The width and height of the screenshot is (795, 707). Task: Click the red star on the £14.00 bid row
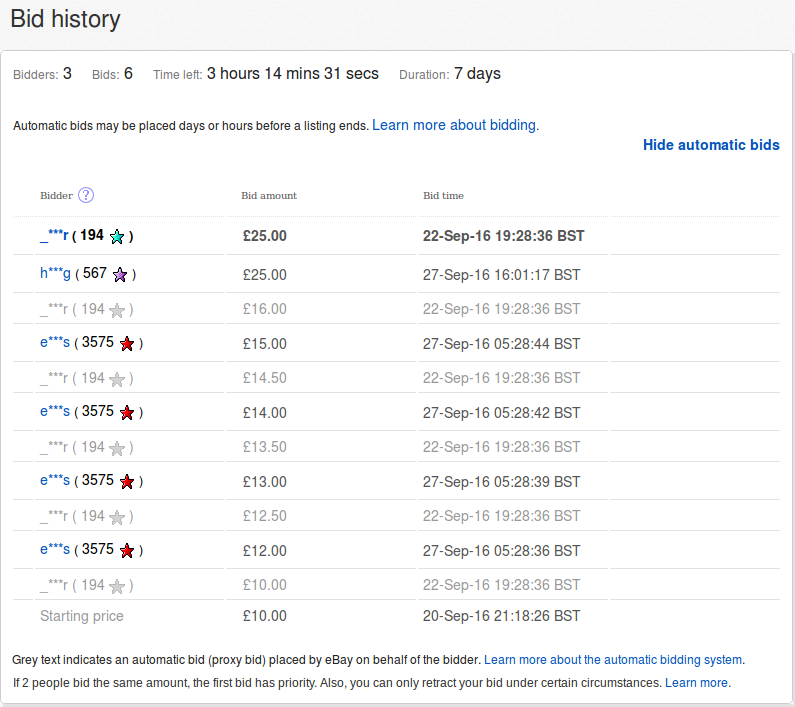[127, 413]
